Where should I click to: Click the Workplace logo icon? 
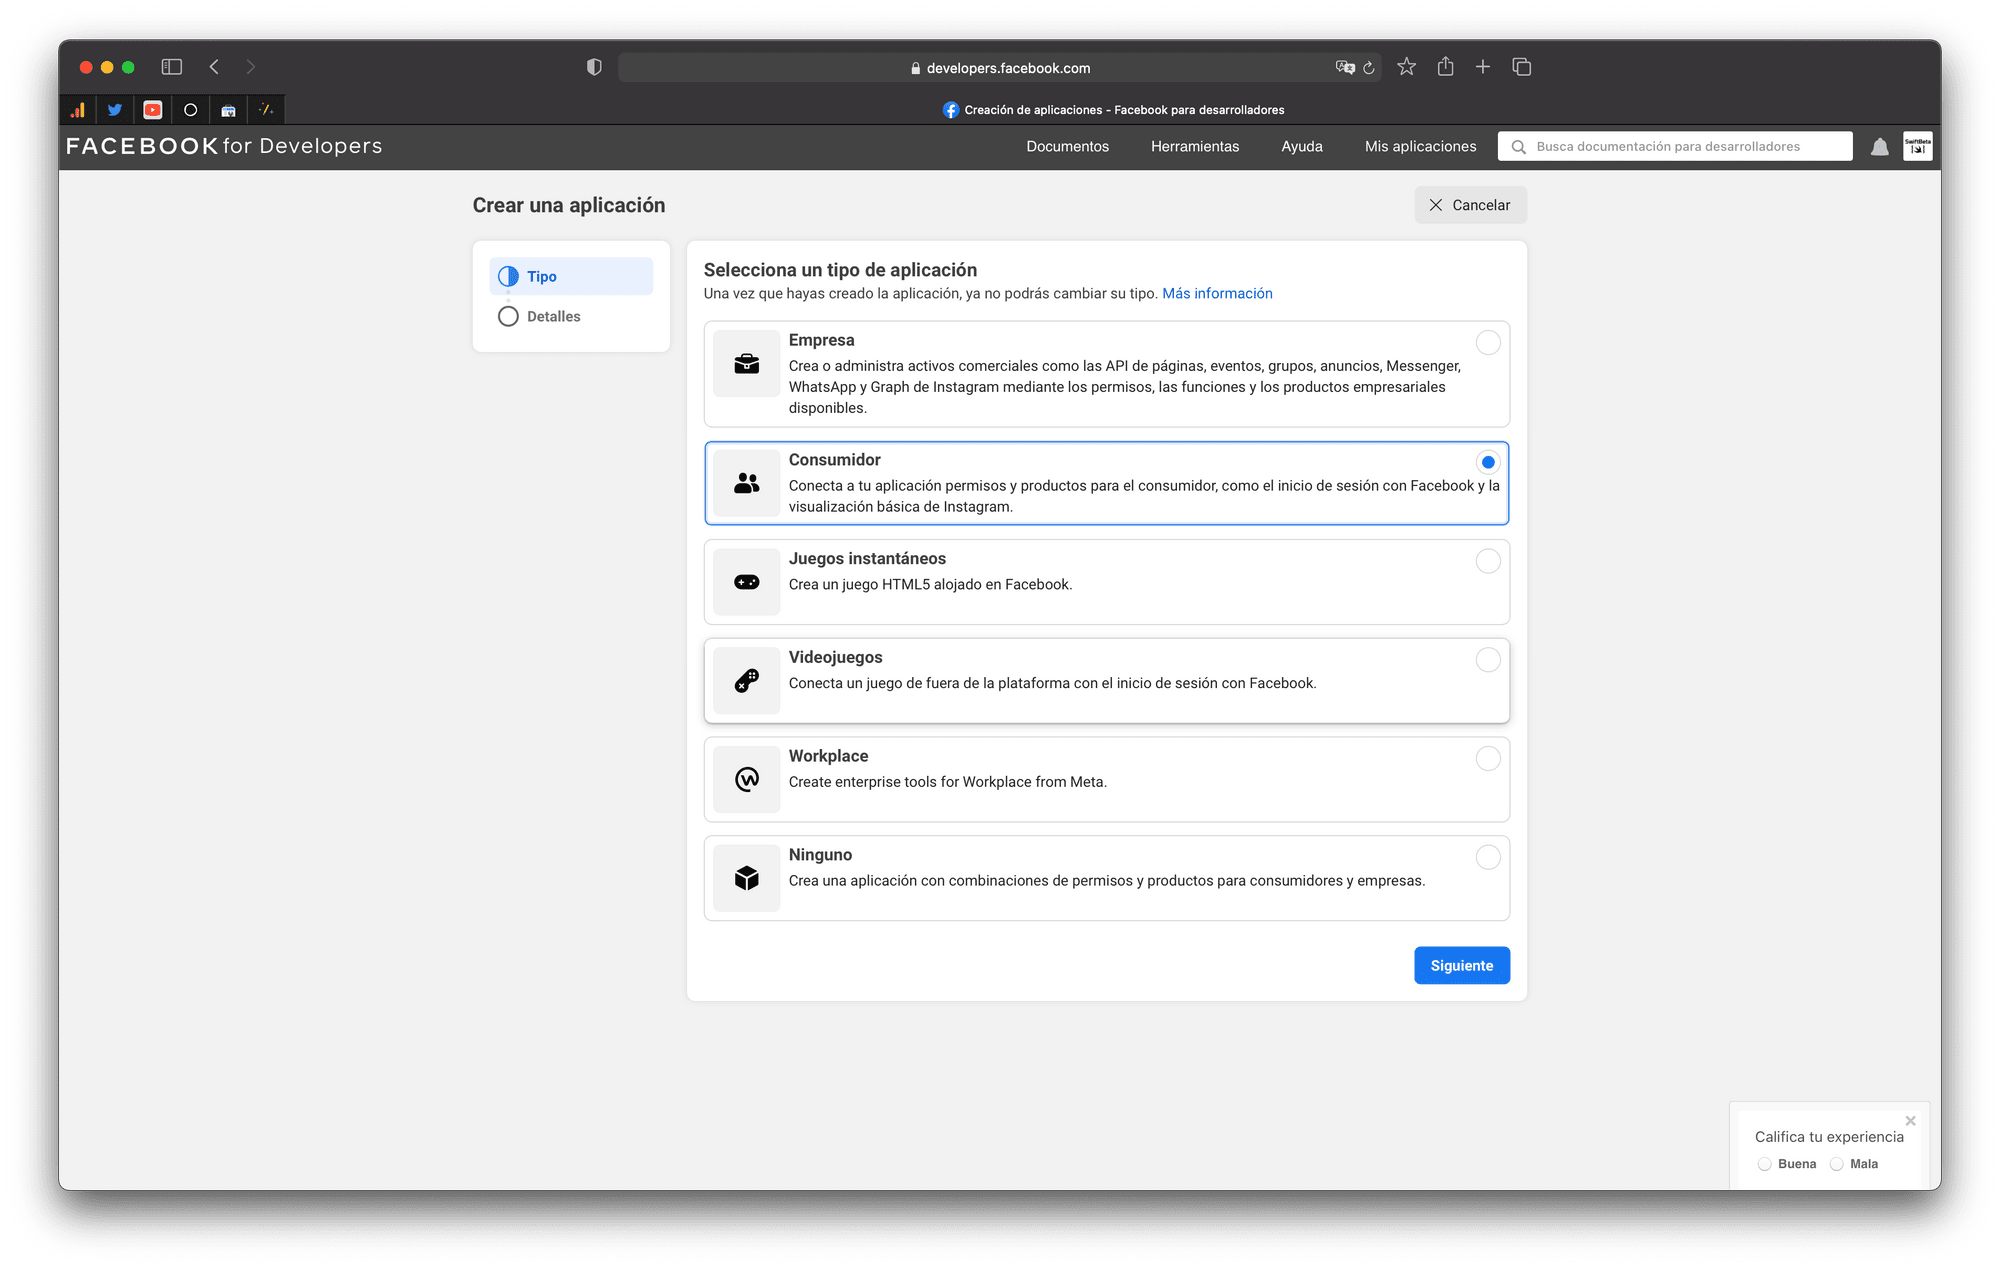click(x=747, y=779)
